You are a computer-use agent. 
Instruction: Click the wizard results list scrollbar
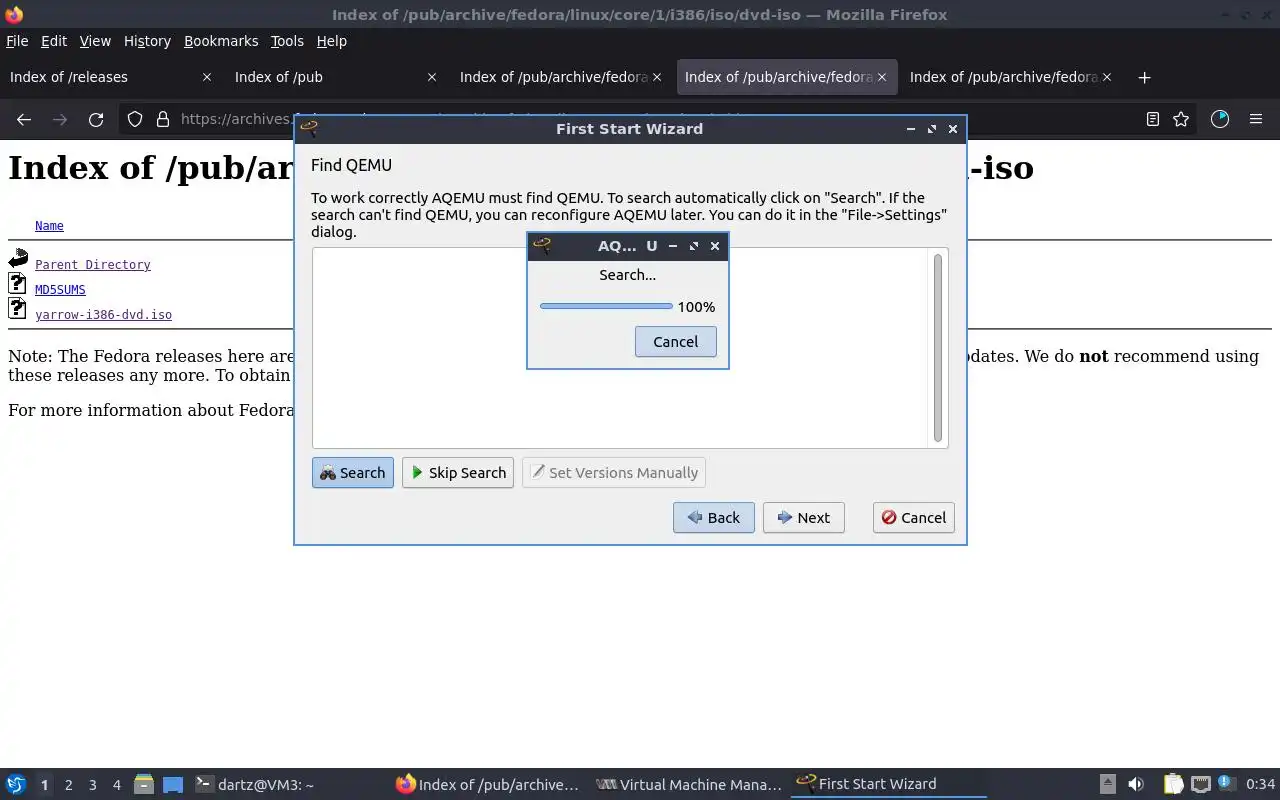click(938, 348)
